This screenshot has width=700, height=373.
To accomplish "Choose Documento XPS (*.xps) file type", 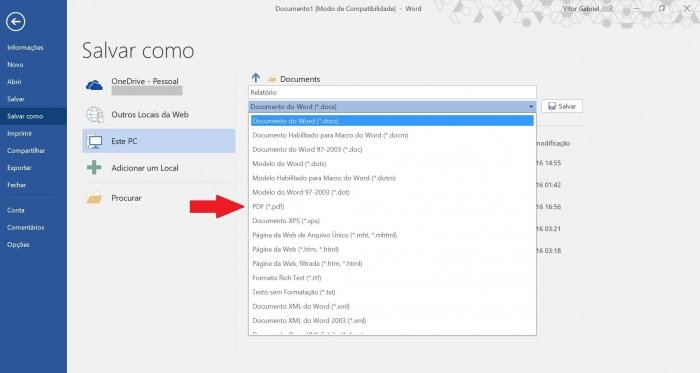I will tap(392, 221).
